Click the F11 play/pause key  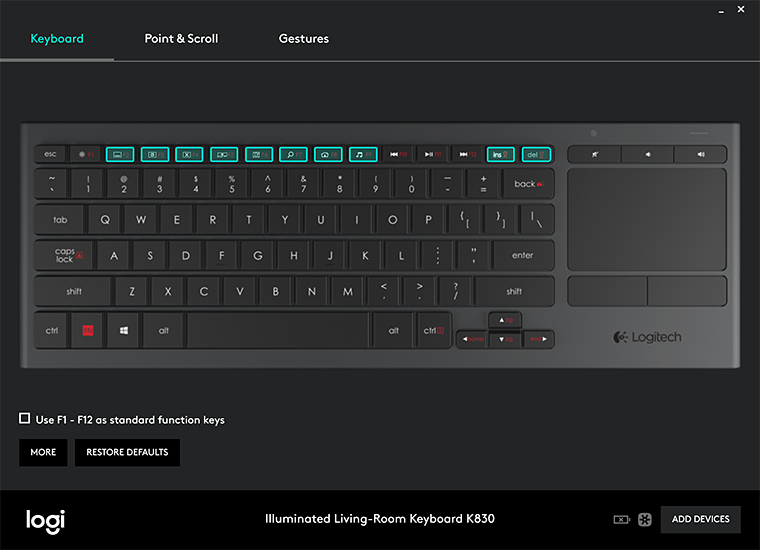[x=433, y=155]
